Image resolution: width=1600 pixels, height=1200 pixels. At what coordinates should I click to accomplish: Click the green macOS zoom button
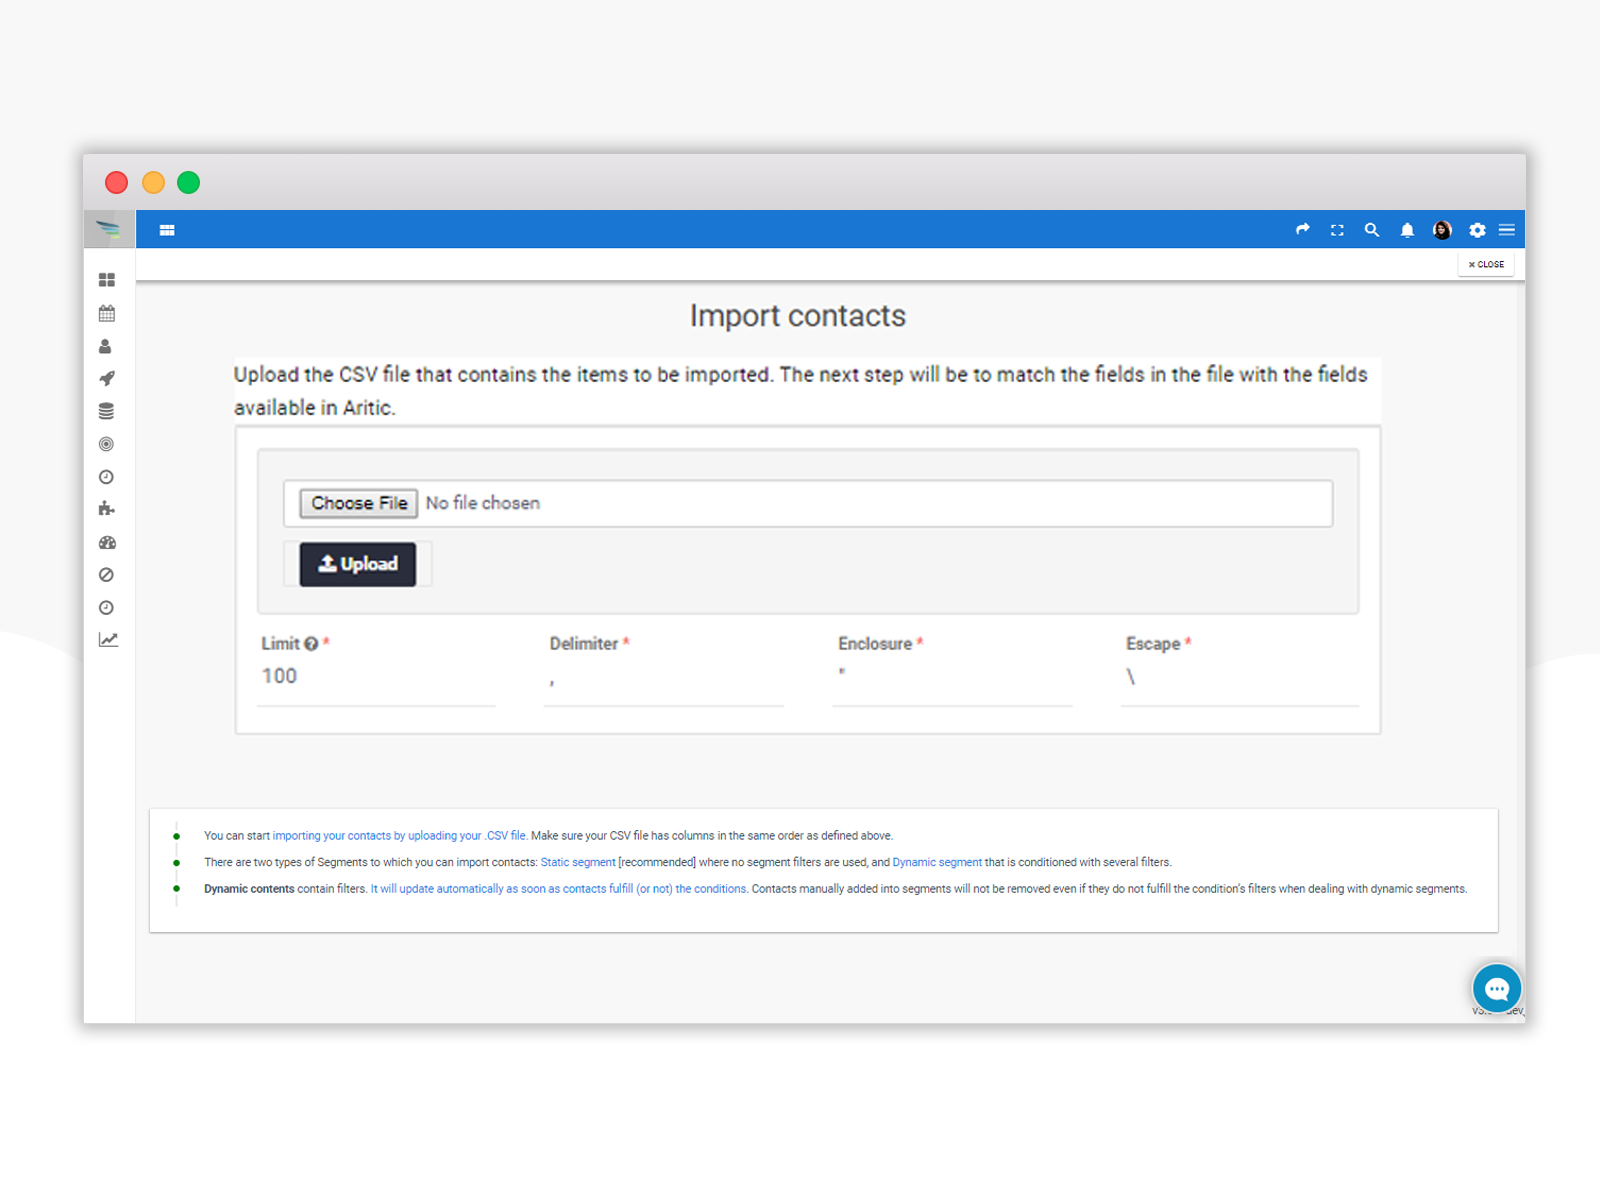click(x=189, y=183)
